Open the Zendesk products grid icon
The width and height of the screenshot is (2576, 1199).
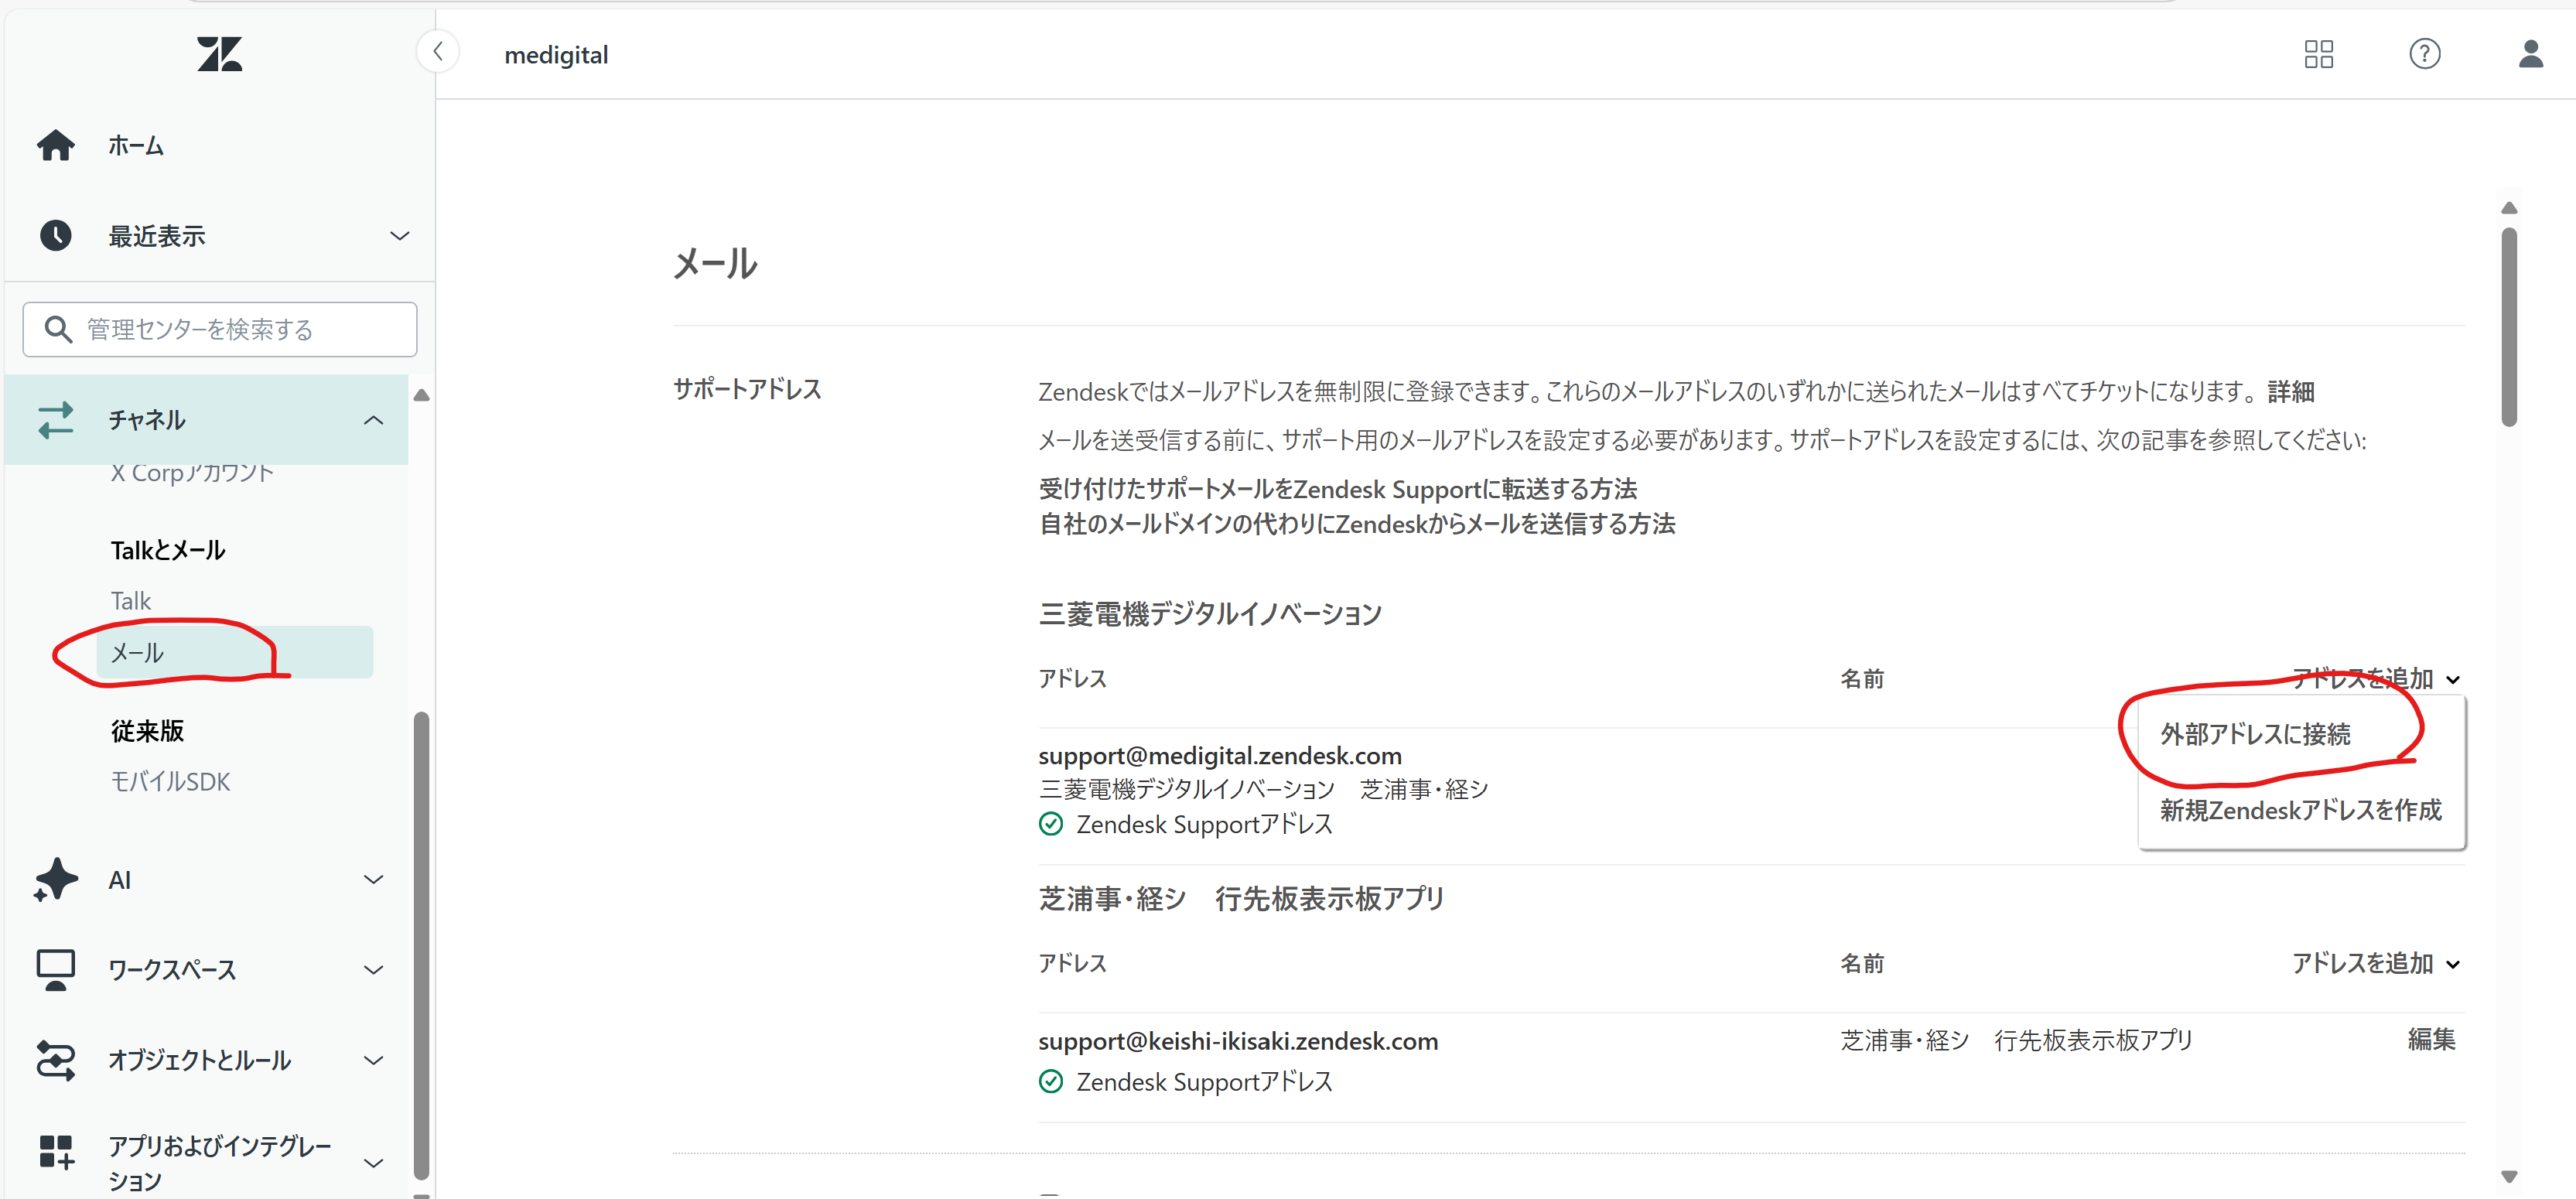2318,54
